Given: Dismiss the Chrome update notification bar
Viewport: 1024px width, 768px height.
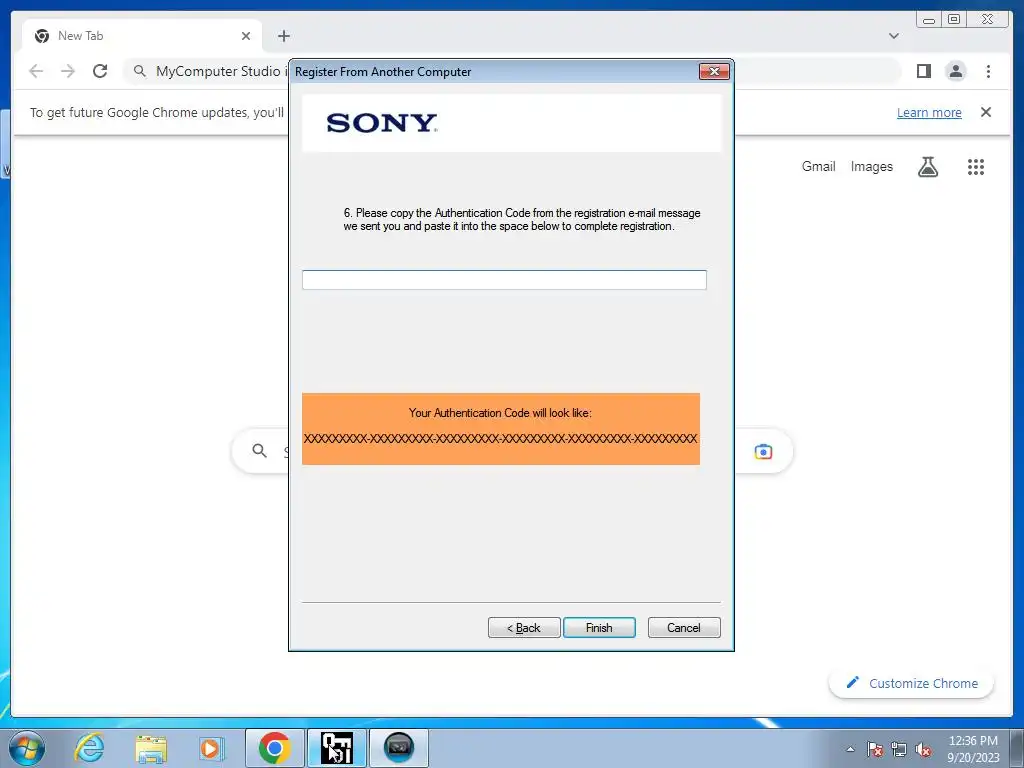Looking at the screenshot, I should click(986, 112).
